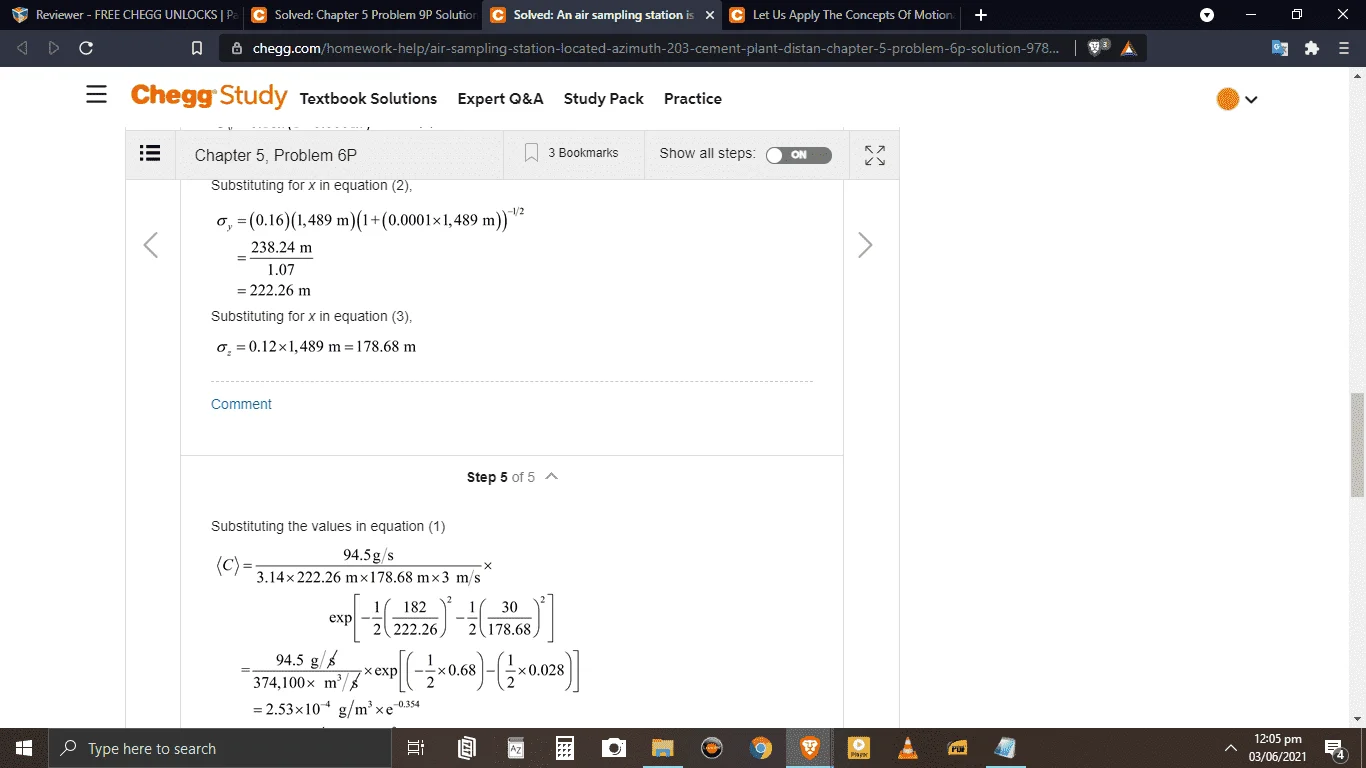Click the Google Translate extension icon
Image resolution: width=1366 pixels, height=768 pixels.
point(1280,48)
